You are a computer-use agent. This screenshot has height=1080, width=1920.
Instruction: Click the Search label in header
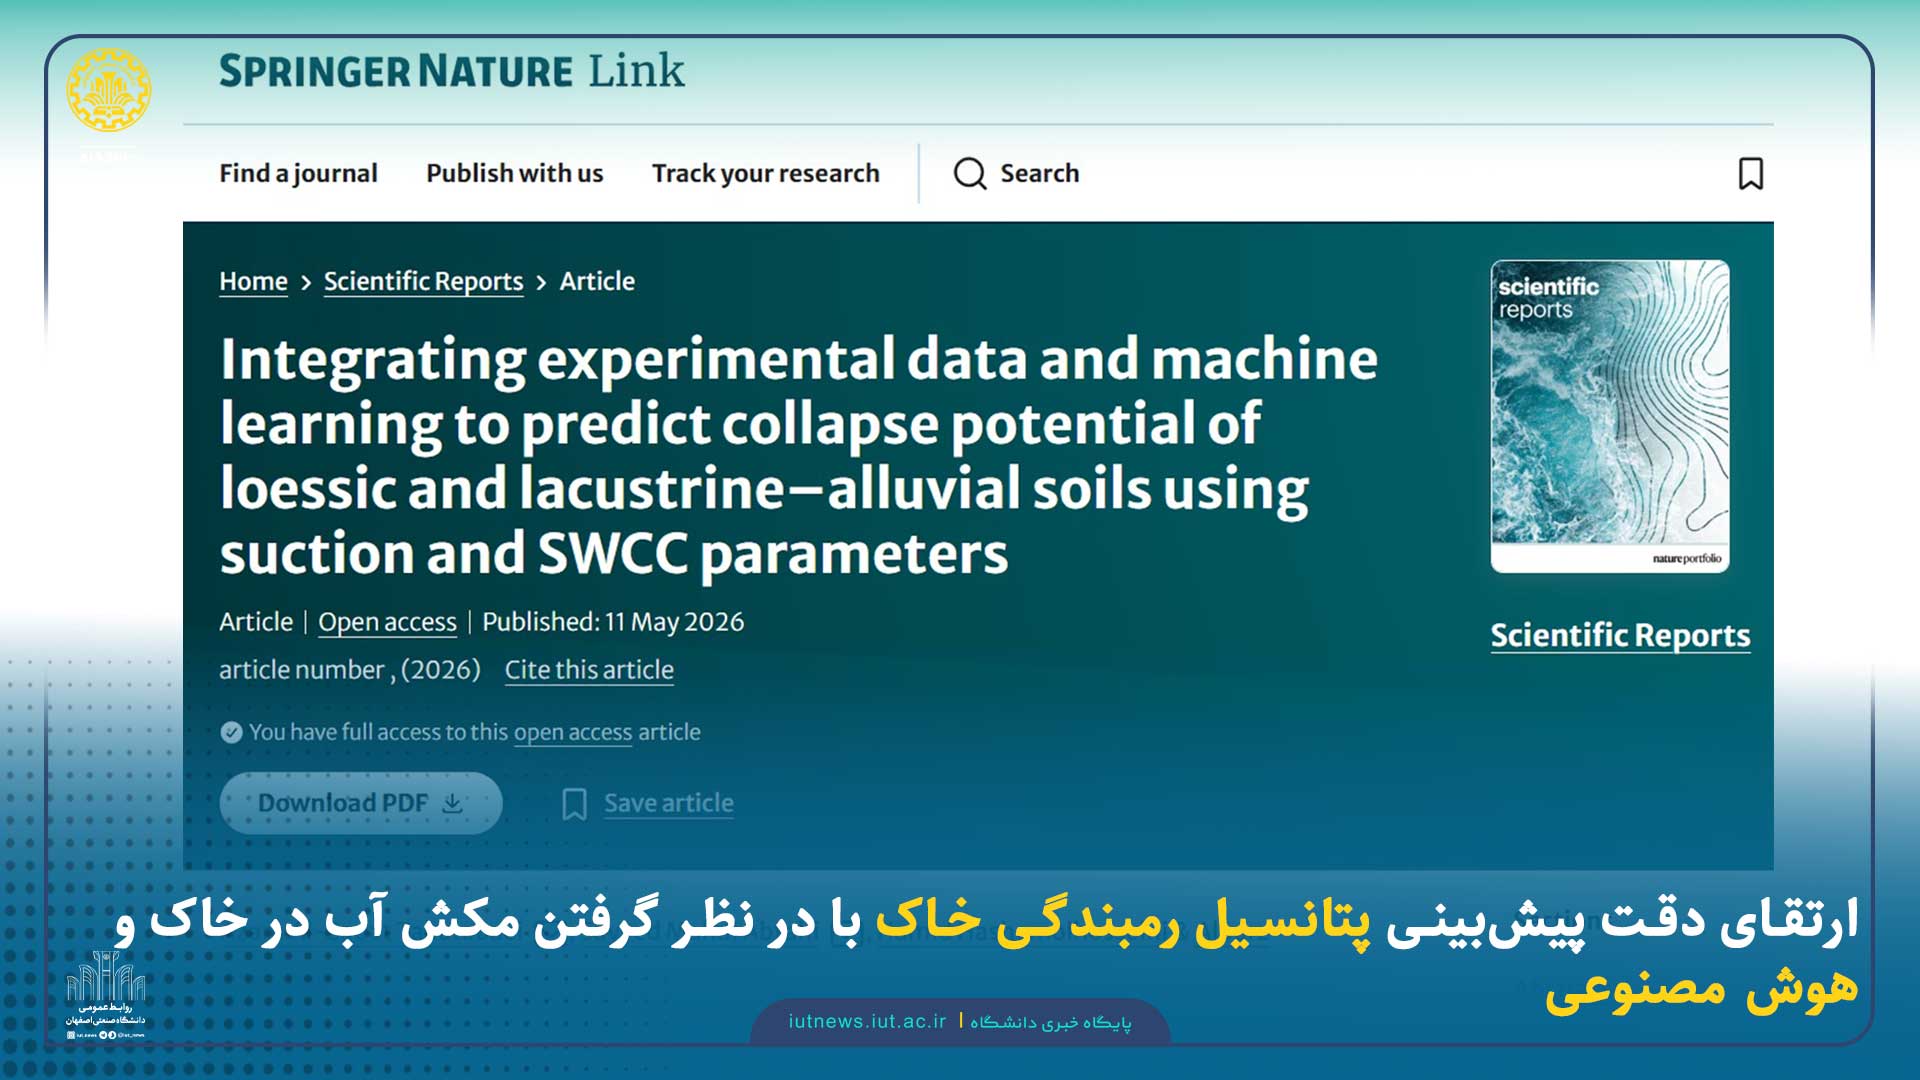[x=1040, y=173]
